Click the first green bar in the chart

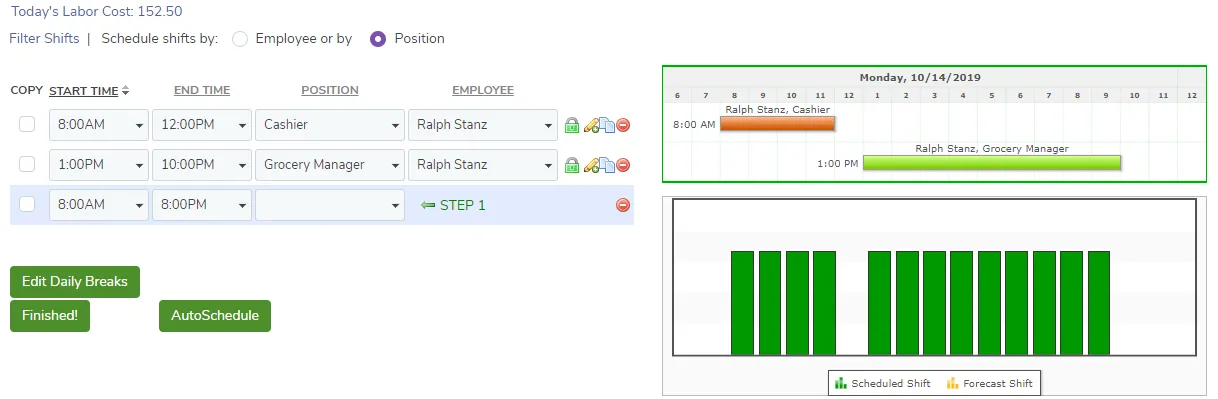pos(742,303)
